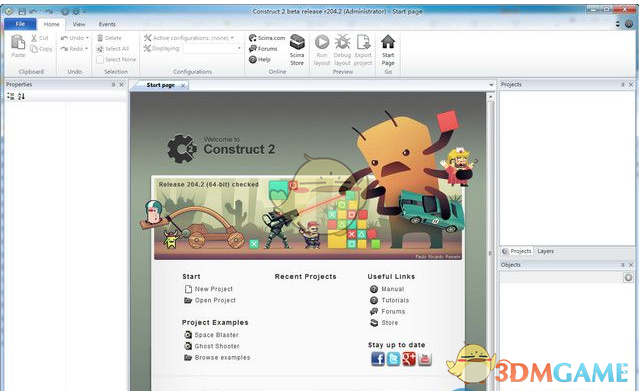Click the Run layout play icon
Viewport: 639px width, 391px height.
[322, 42]
